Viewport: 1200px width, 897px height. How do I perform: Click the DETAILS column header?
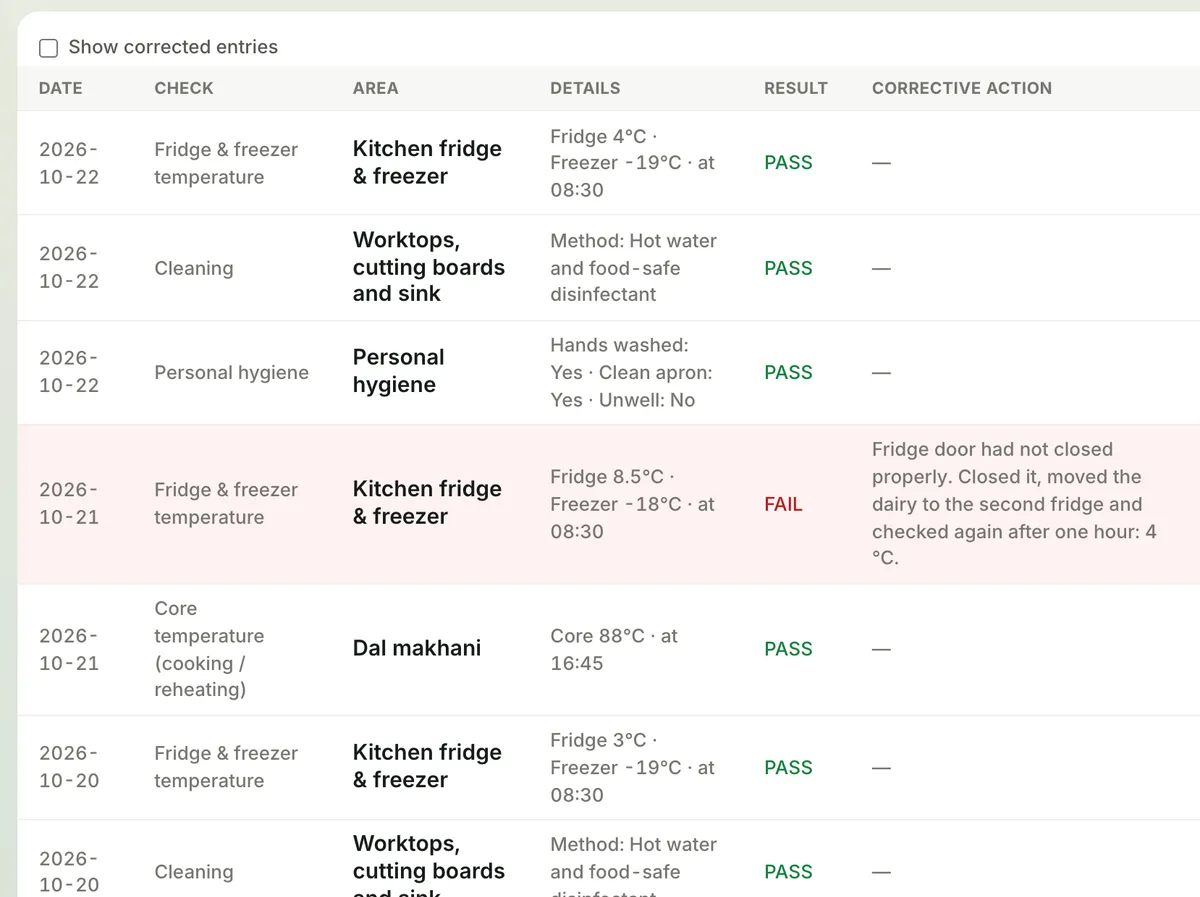(585, 88)
